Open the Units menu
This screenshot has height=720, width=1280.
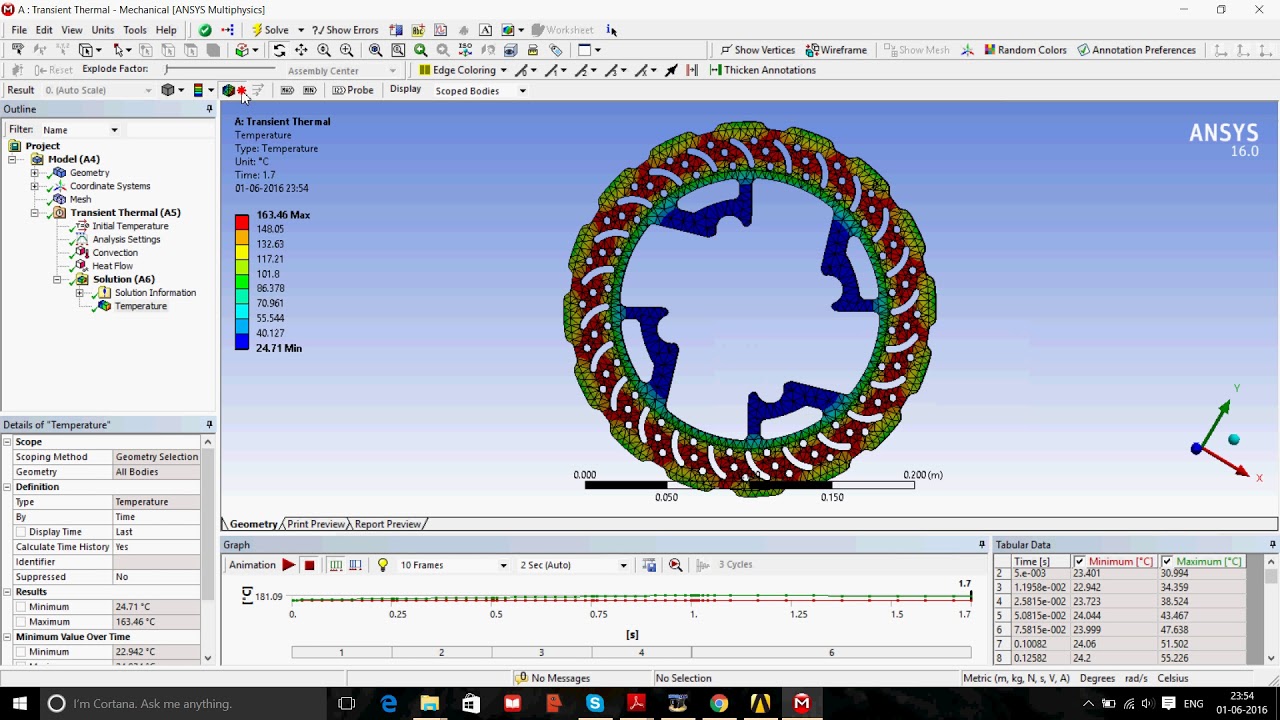click(102, 30)
